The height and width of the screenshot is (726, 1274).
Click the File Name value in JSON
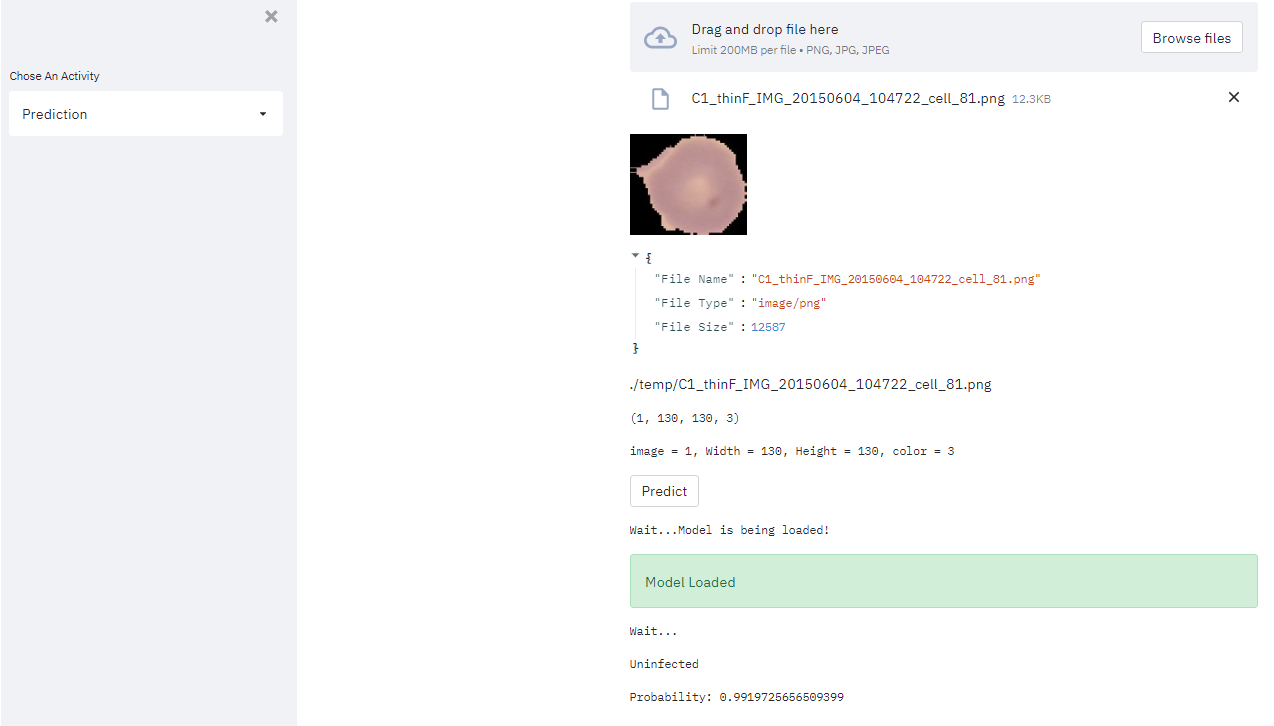tap(896, 279)
